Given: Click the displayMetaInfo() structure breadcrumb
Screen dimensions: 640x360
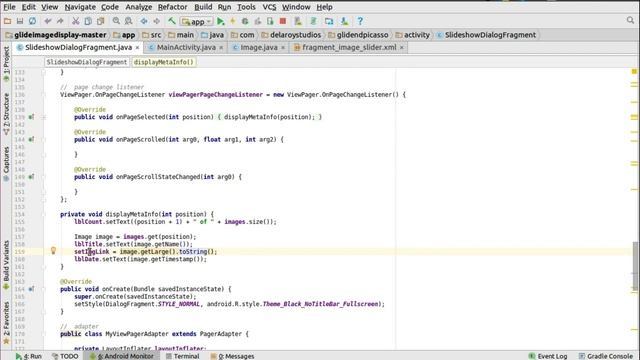Looking at the screenshot, I should [x=164, y=62].
